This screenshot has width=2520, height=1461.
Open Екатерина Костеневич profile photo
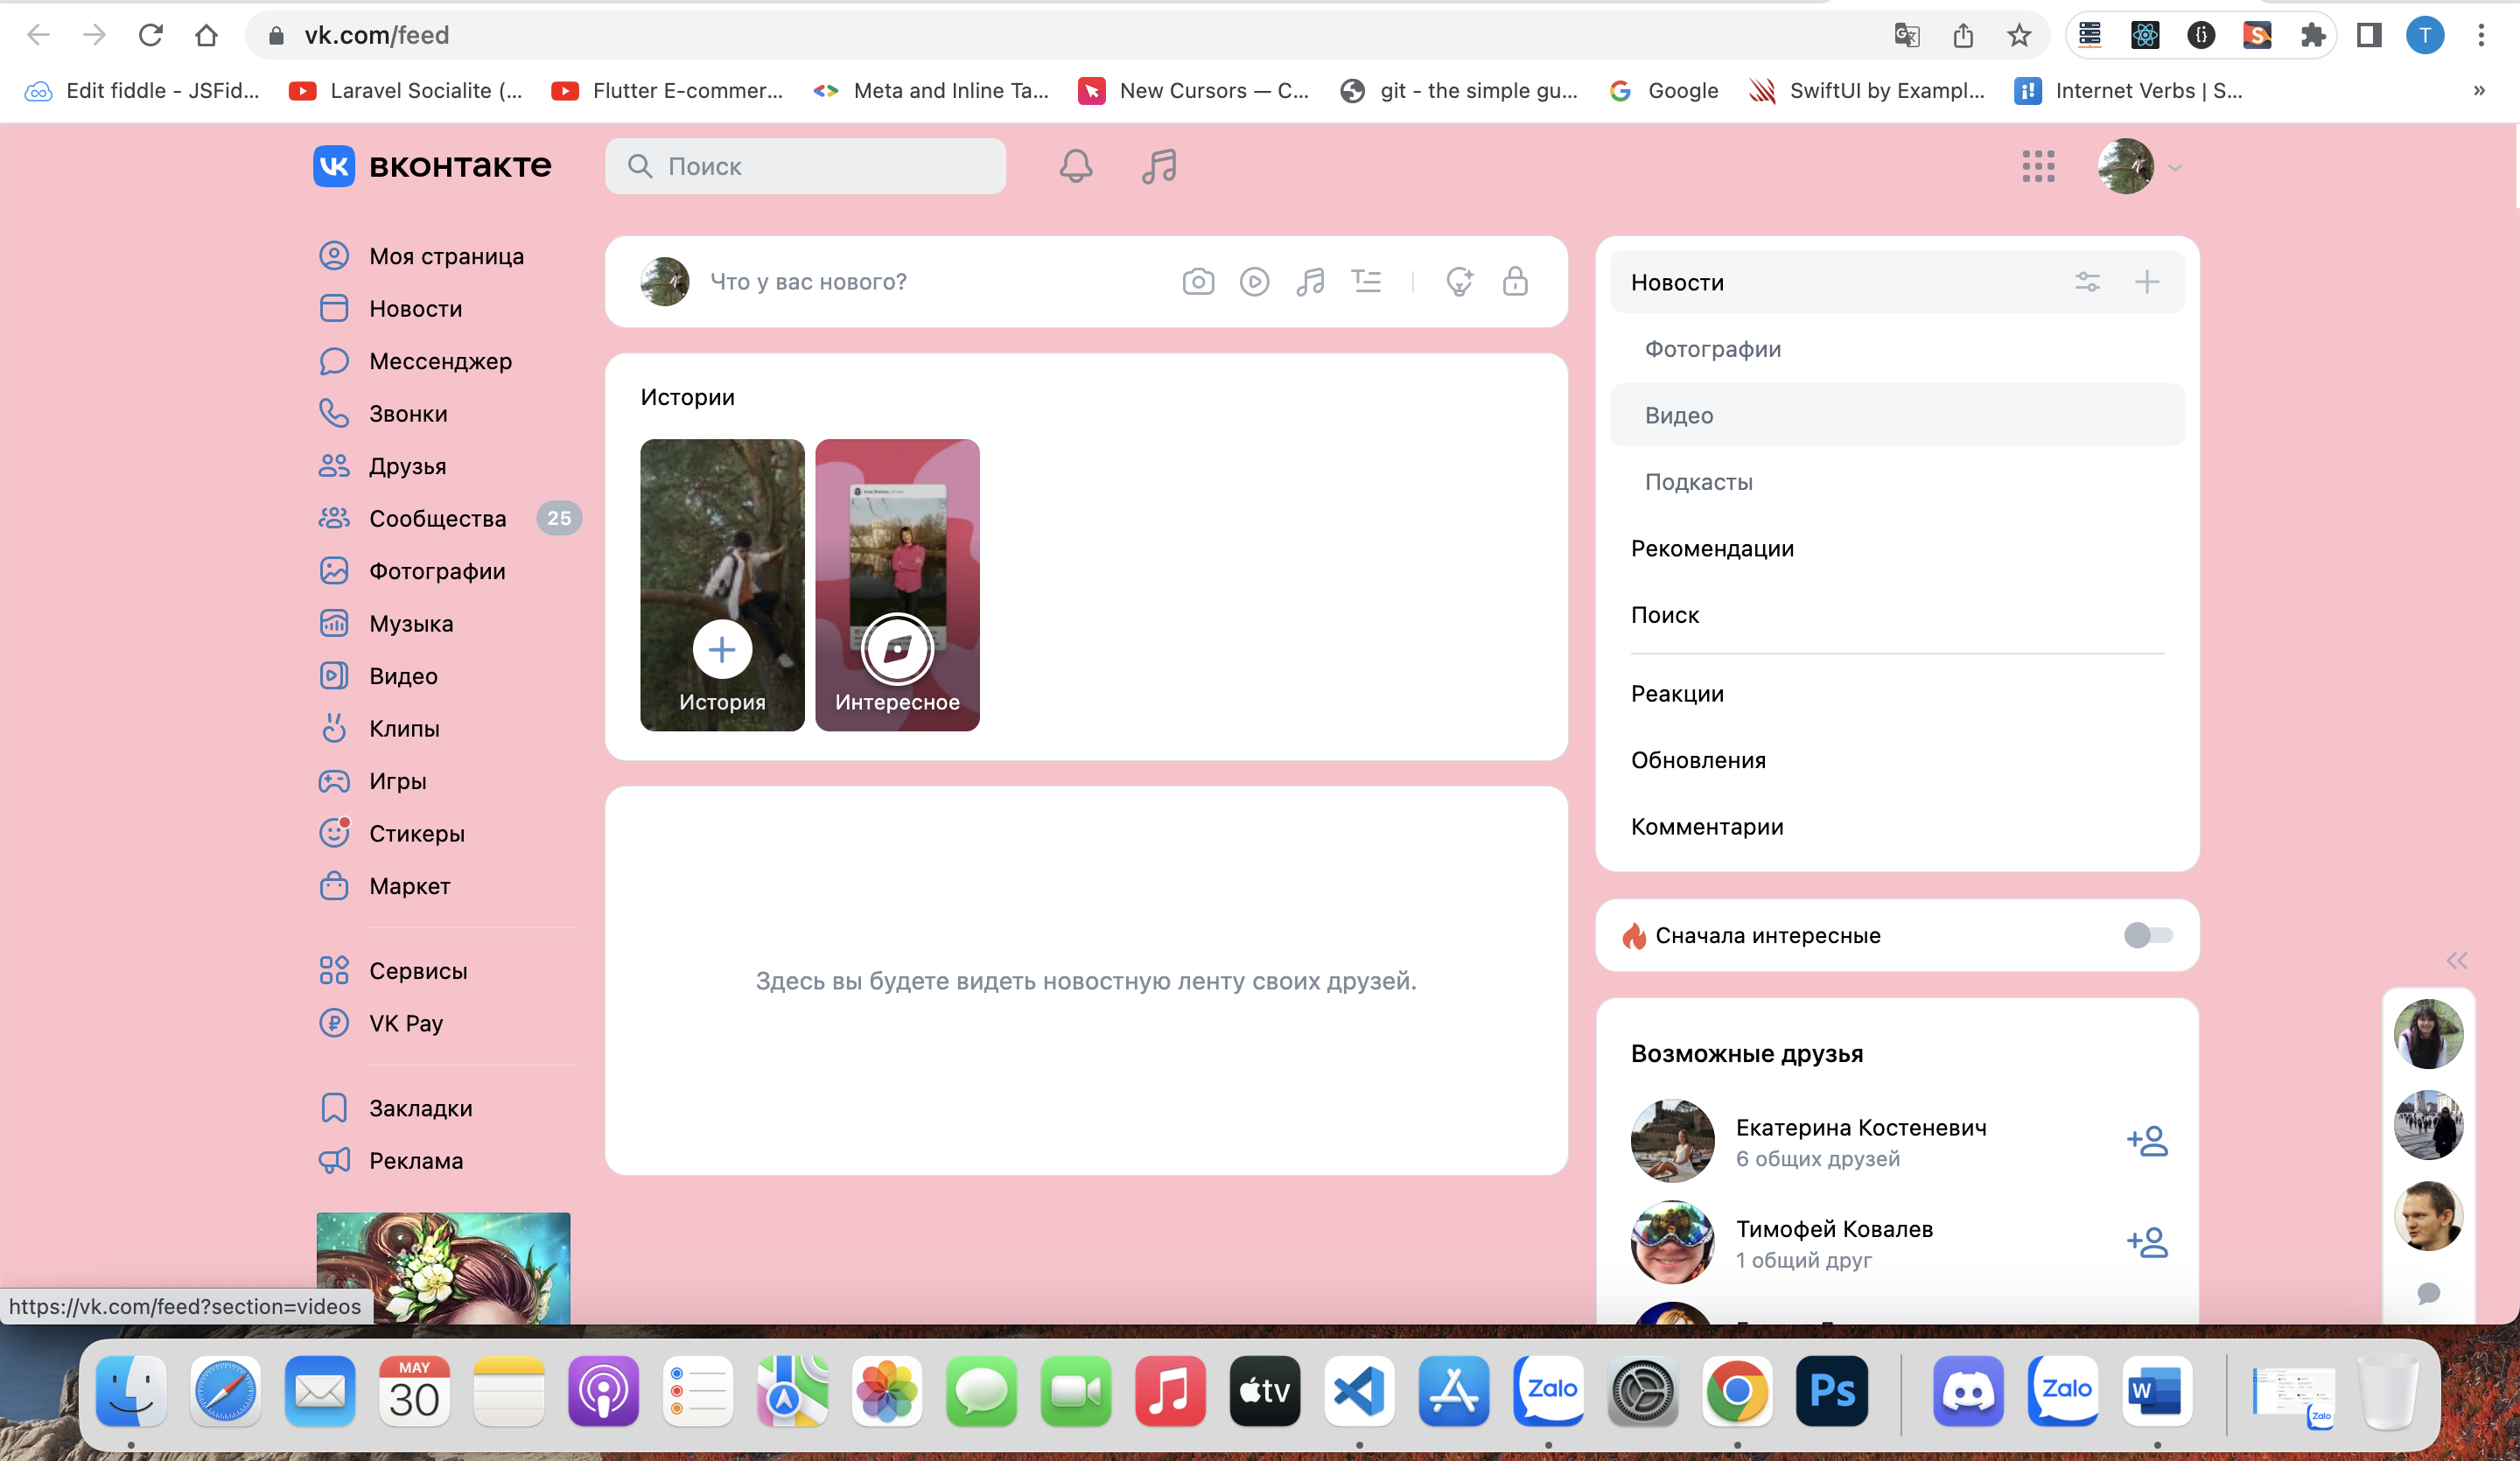click(1672, 1141)
